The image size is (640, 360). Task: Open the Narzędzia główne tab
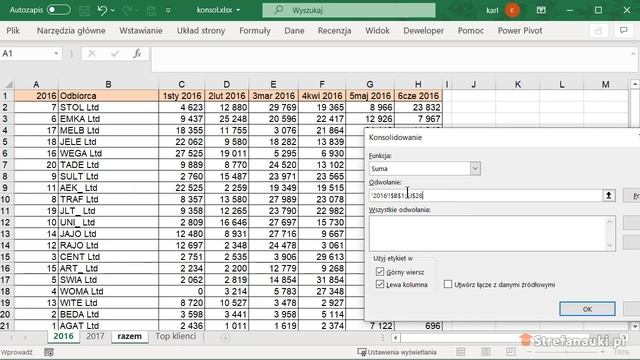coord(71,31)
